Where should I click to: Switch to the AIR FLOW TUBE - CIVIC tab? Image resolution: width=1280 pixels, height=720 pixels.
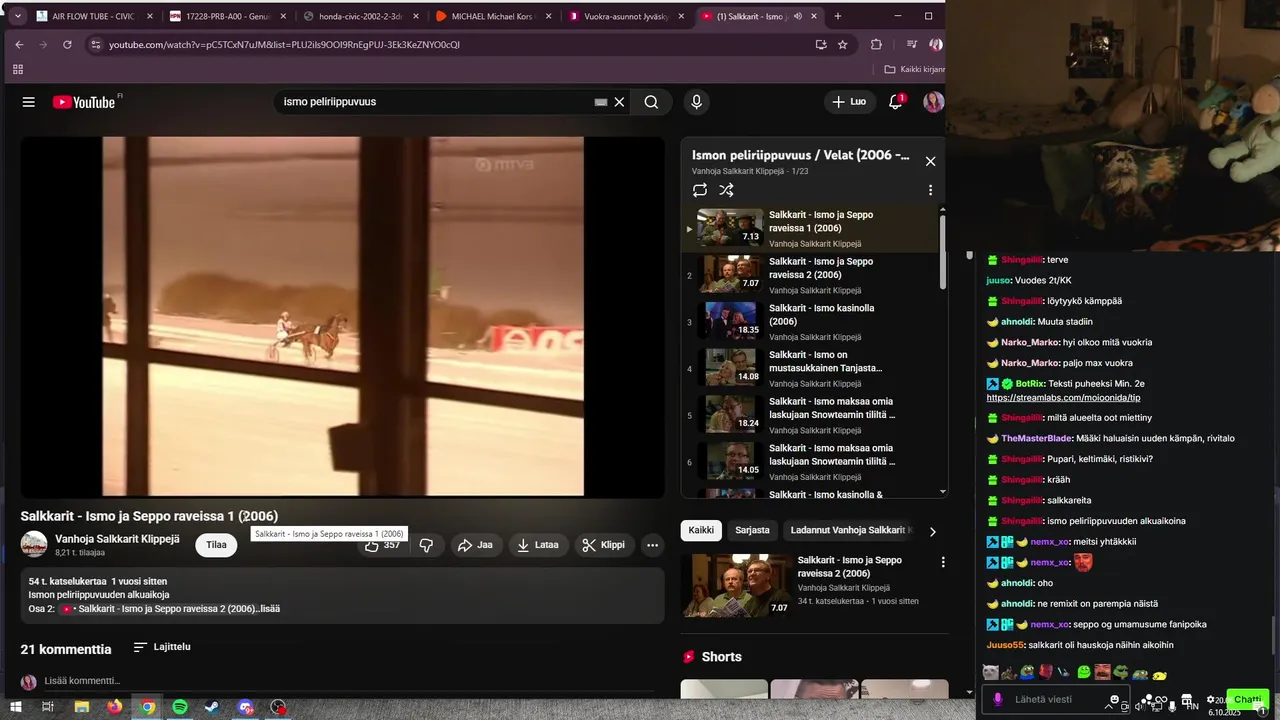click(94, 16)
